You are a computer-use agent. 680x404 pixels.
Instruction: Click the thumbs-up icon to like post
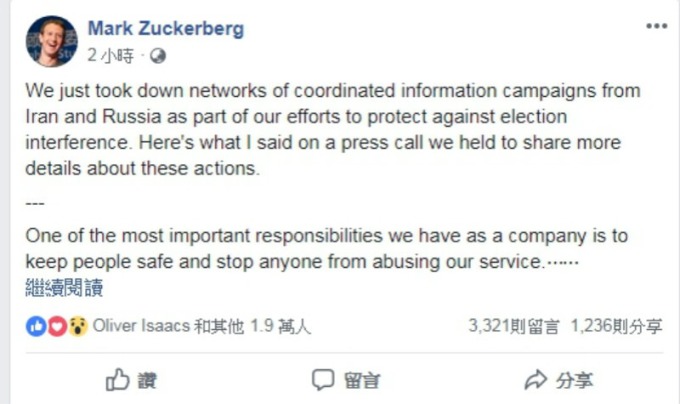117,379
